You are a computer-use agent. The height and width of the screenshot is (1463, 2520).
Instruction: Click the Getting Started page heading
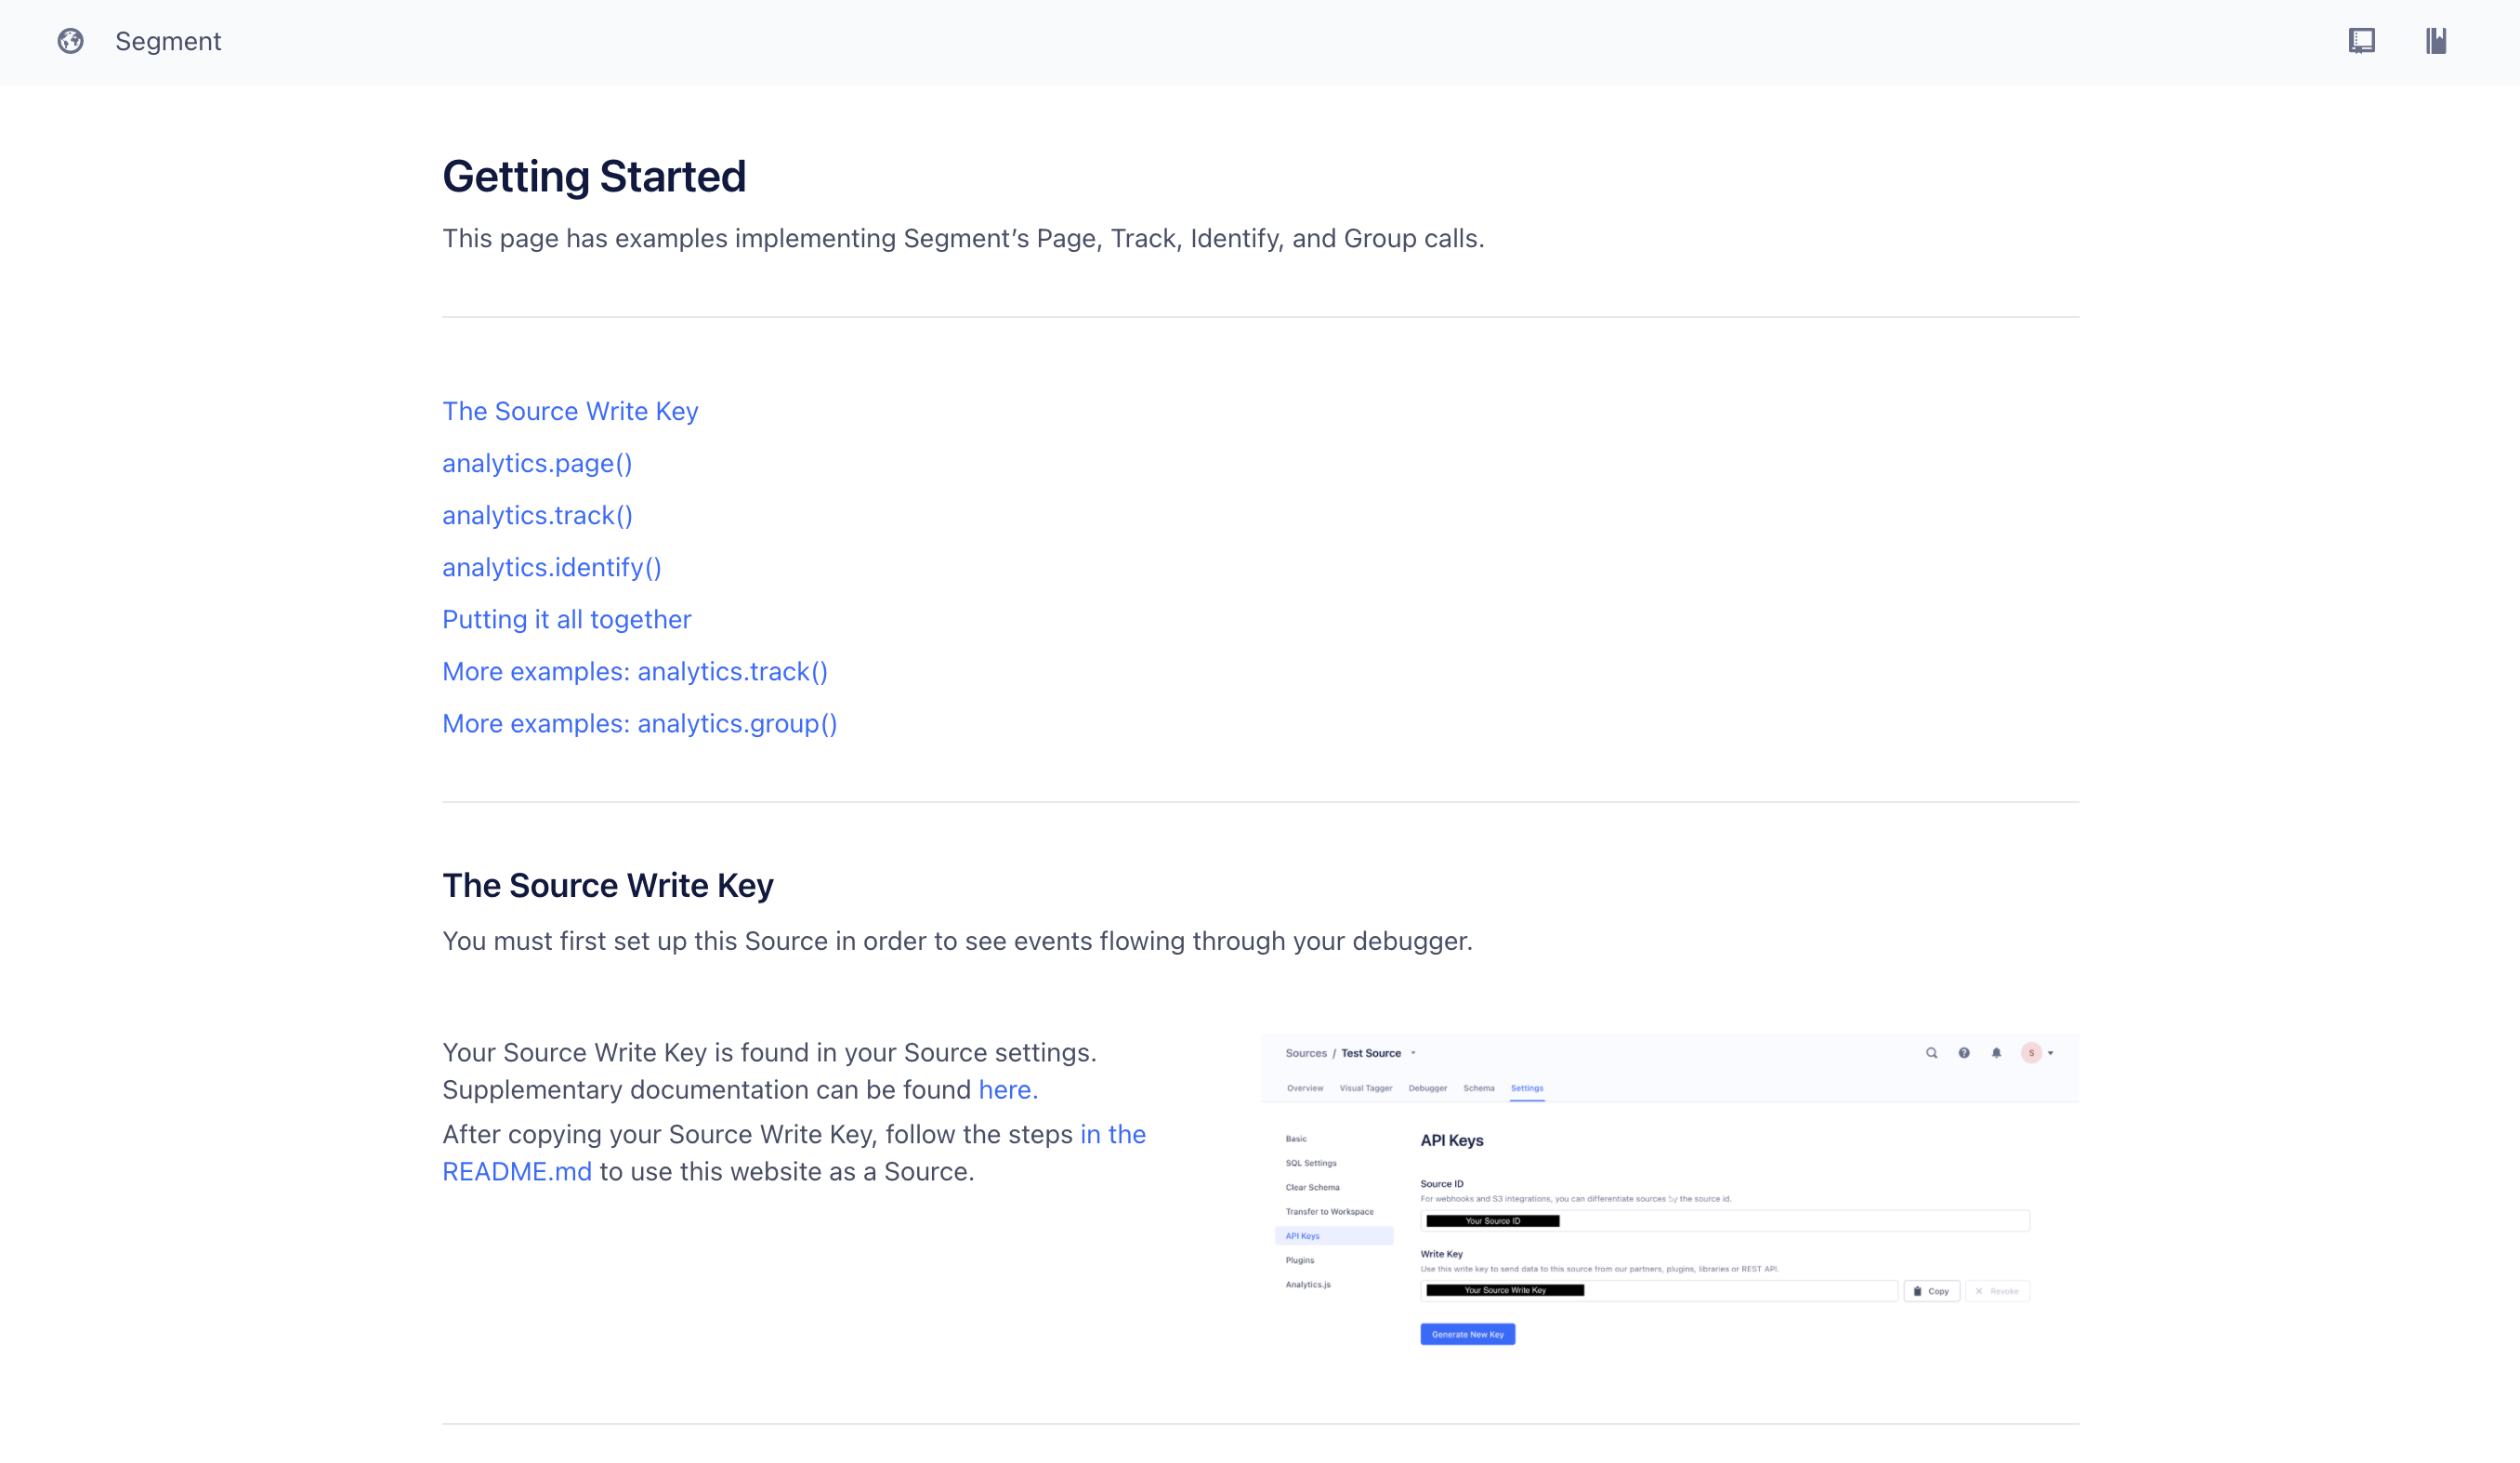[594, 176]
